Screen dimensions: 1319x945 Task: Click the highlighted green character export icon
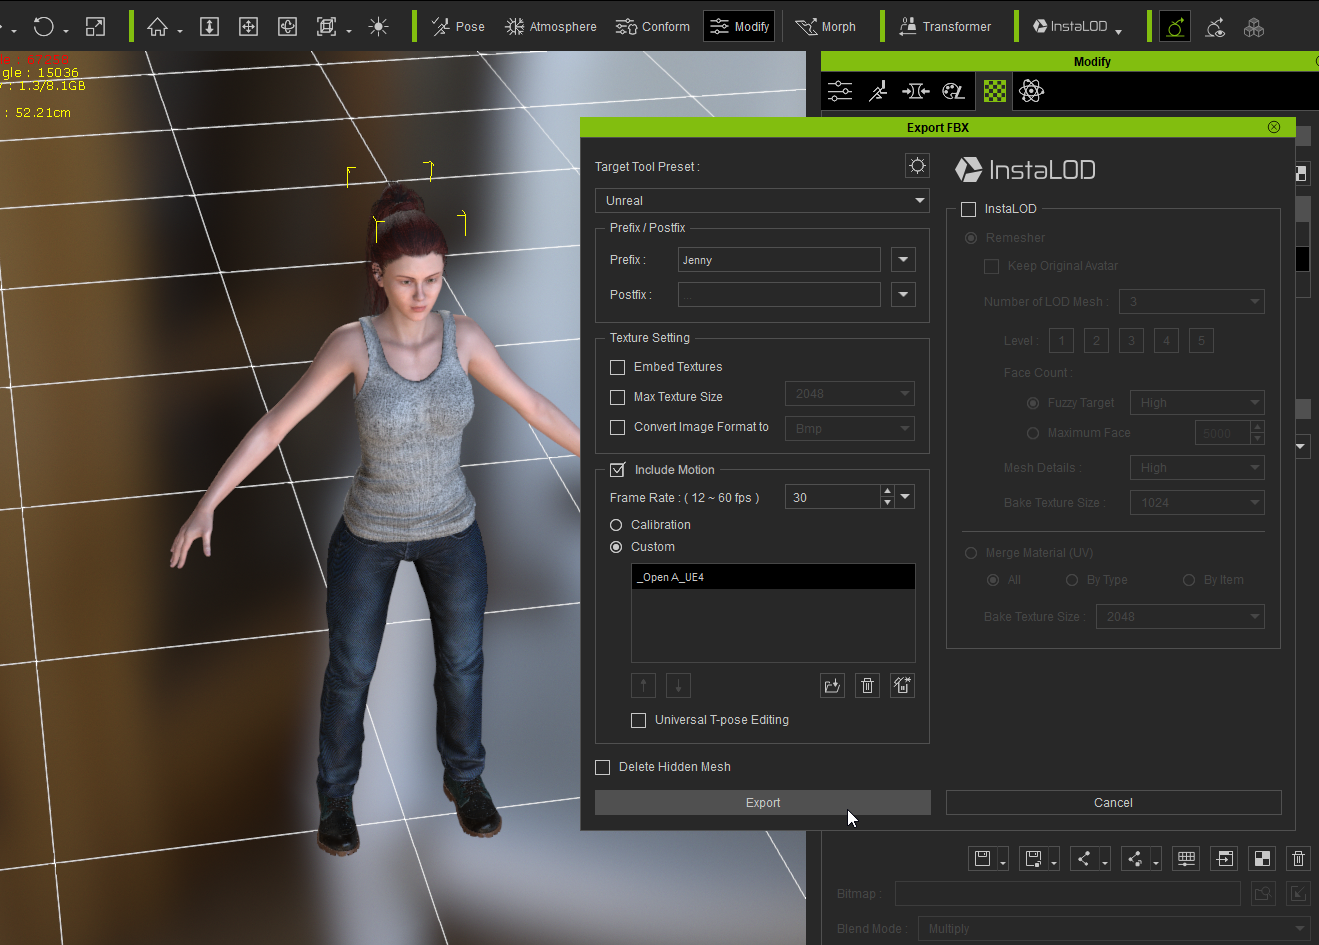pyautogui.click(x=1175, y=27)
